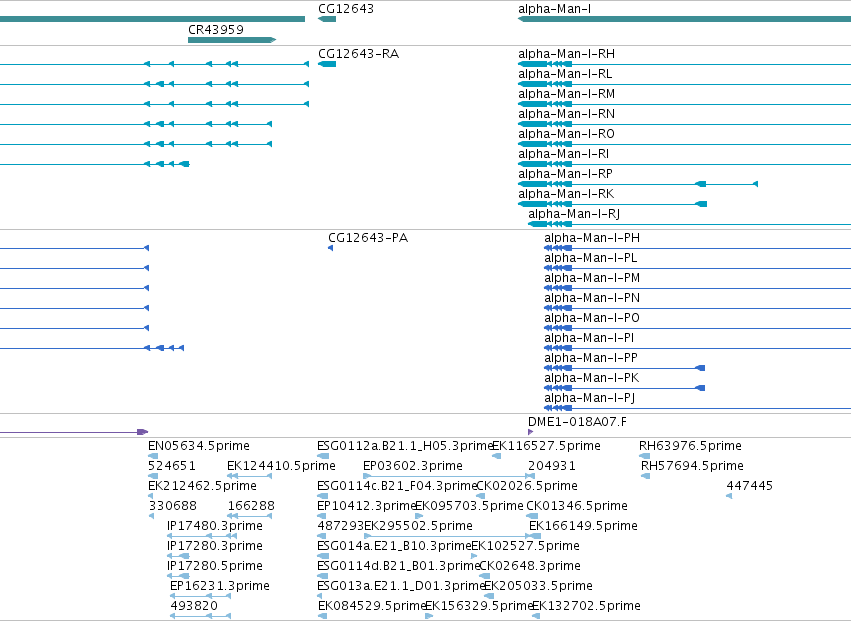Select EST EP03602.3prime

pos(412,466)
